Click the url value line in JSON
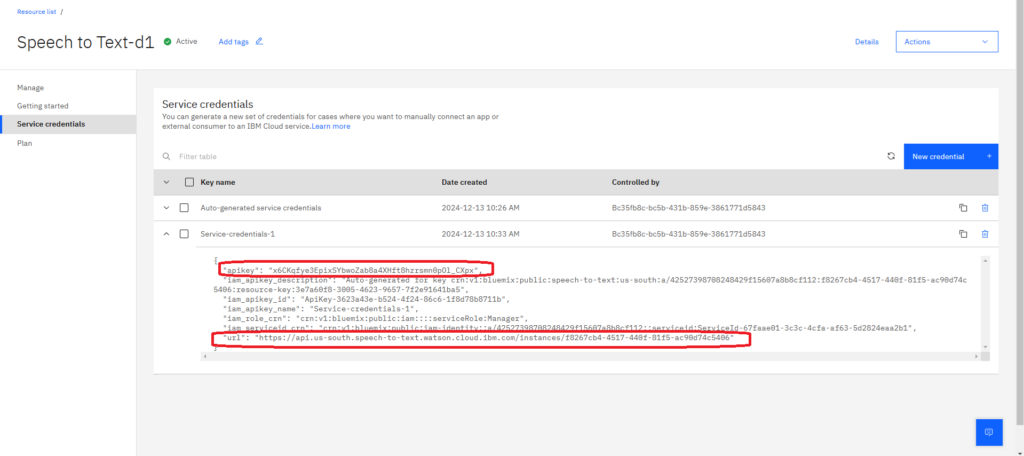 pos(478,338)
